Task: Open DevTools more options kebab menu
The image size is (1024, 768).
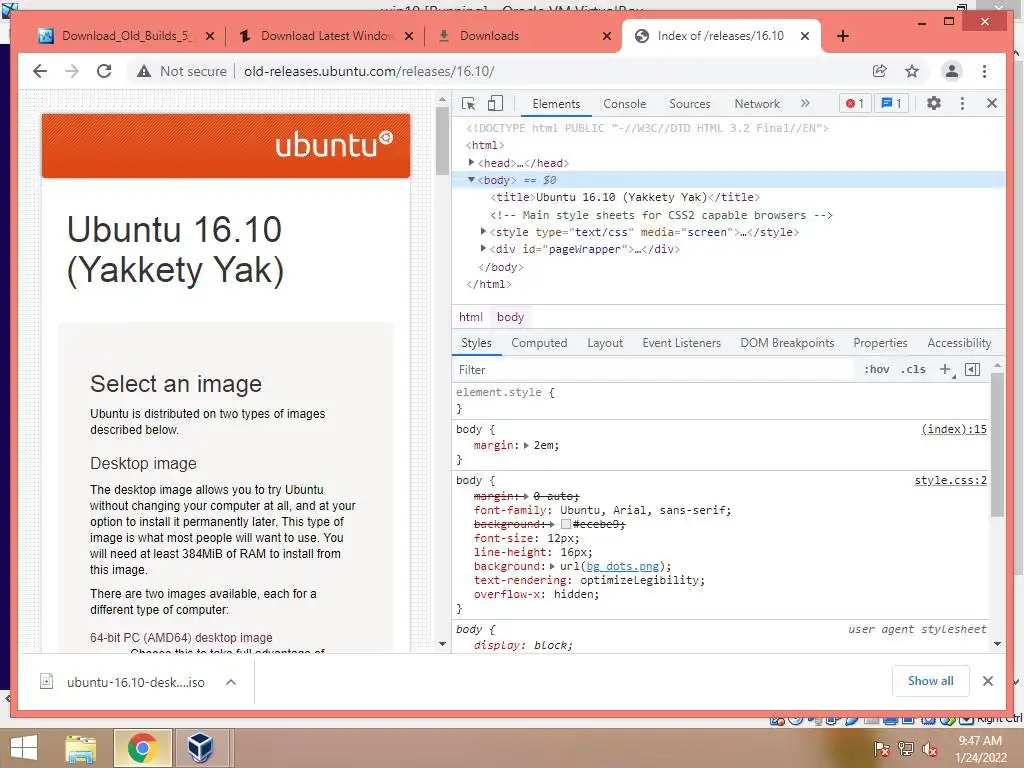Action: coord(962,103)
